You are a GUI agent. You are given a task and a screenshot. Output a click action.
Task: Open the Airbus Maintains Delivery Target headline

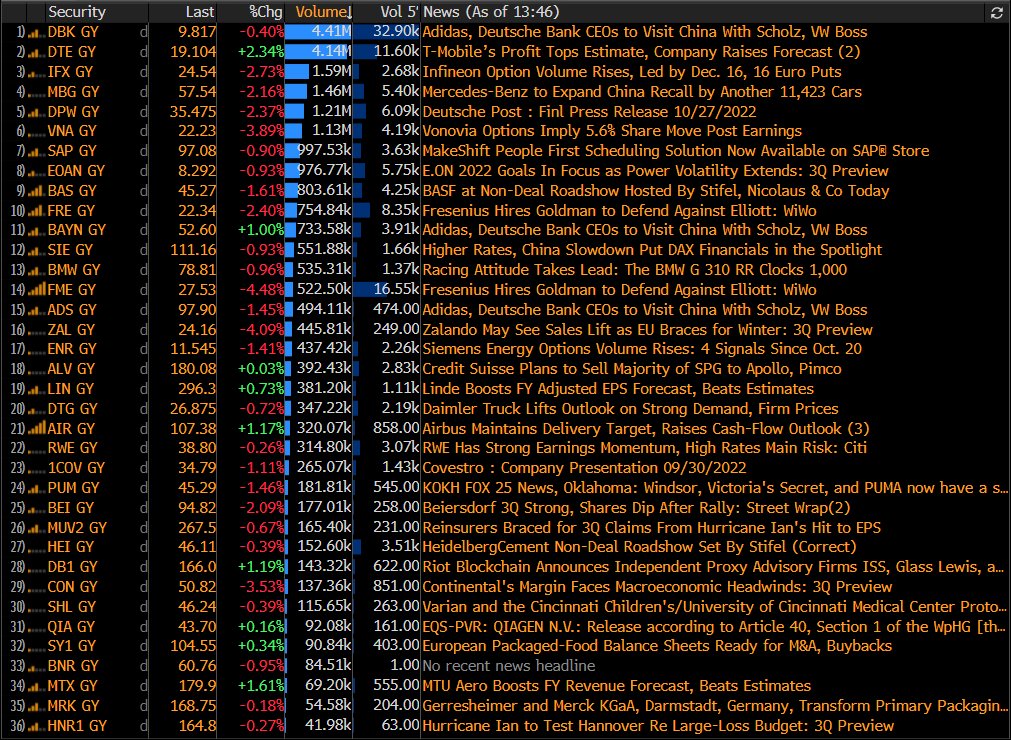point(645,429)
